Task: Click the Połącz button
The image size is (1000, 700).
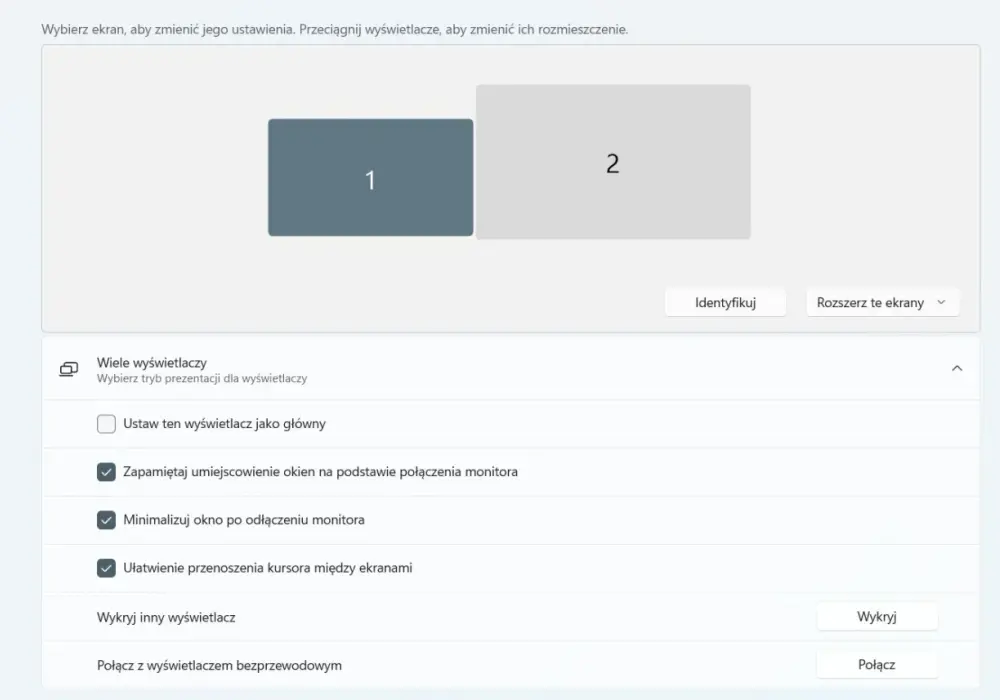Action: coord(877,664)
